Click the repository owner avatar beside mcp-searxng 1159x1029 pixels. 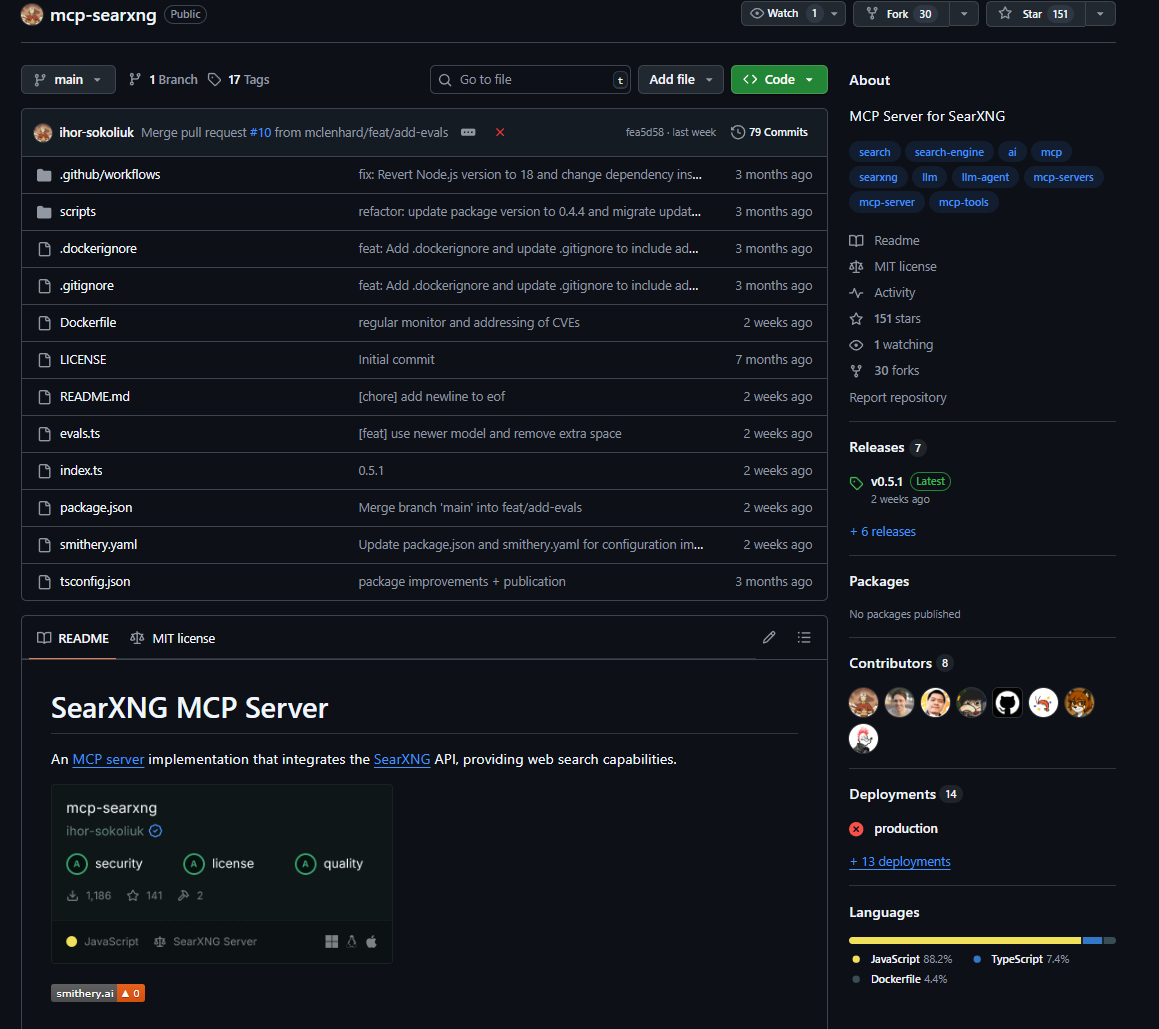(32, 14)
